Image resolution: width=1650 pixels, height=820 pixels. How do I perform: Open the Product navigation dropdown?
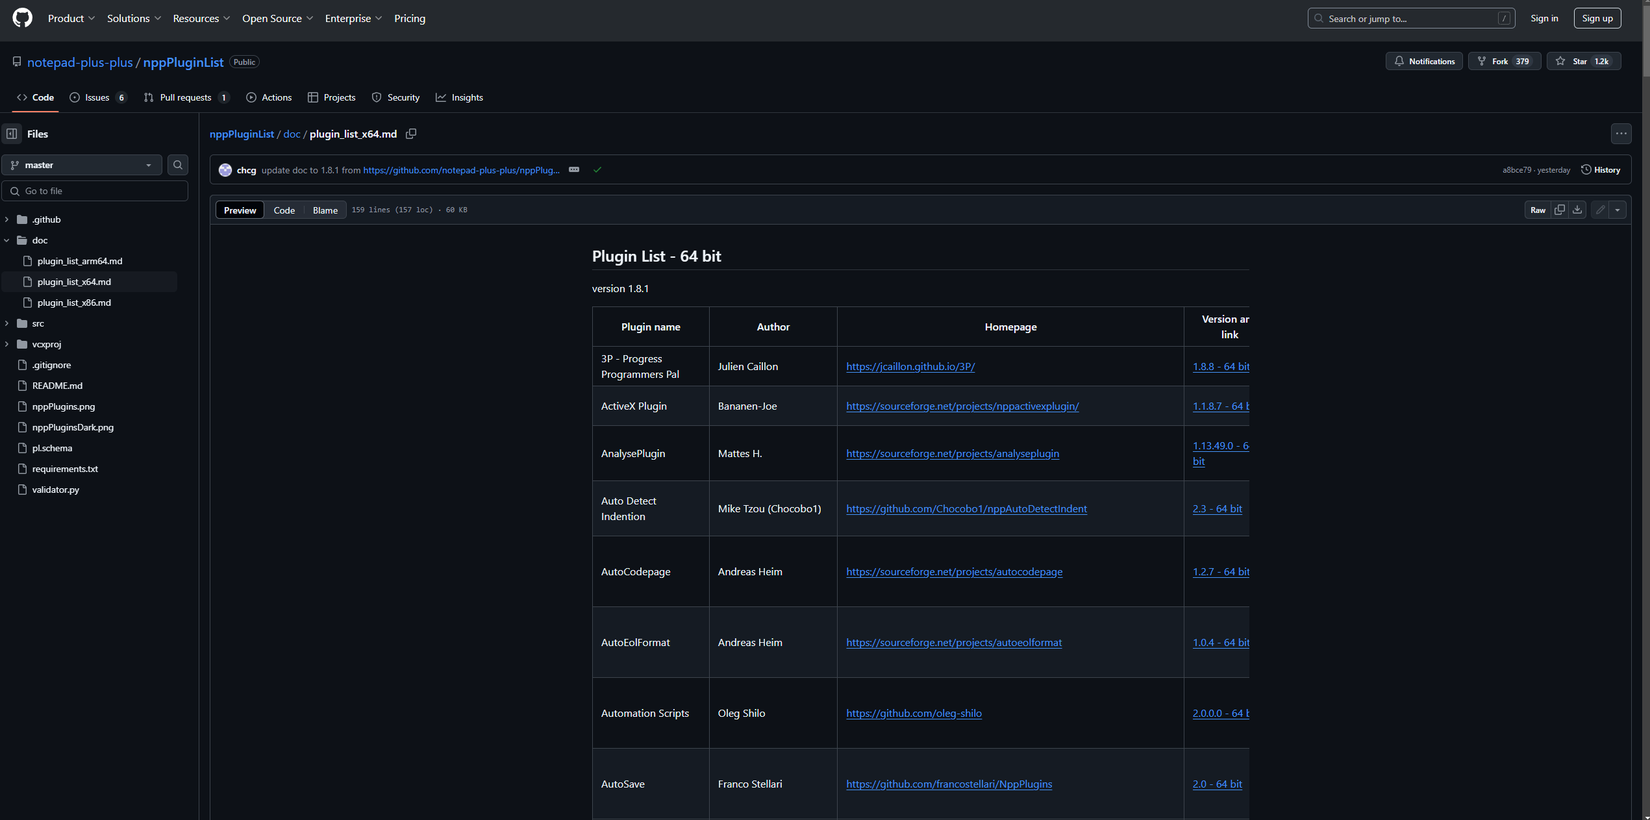71,18
